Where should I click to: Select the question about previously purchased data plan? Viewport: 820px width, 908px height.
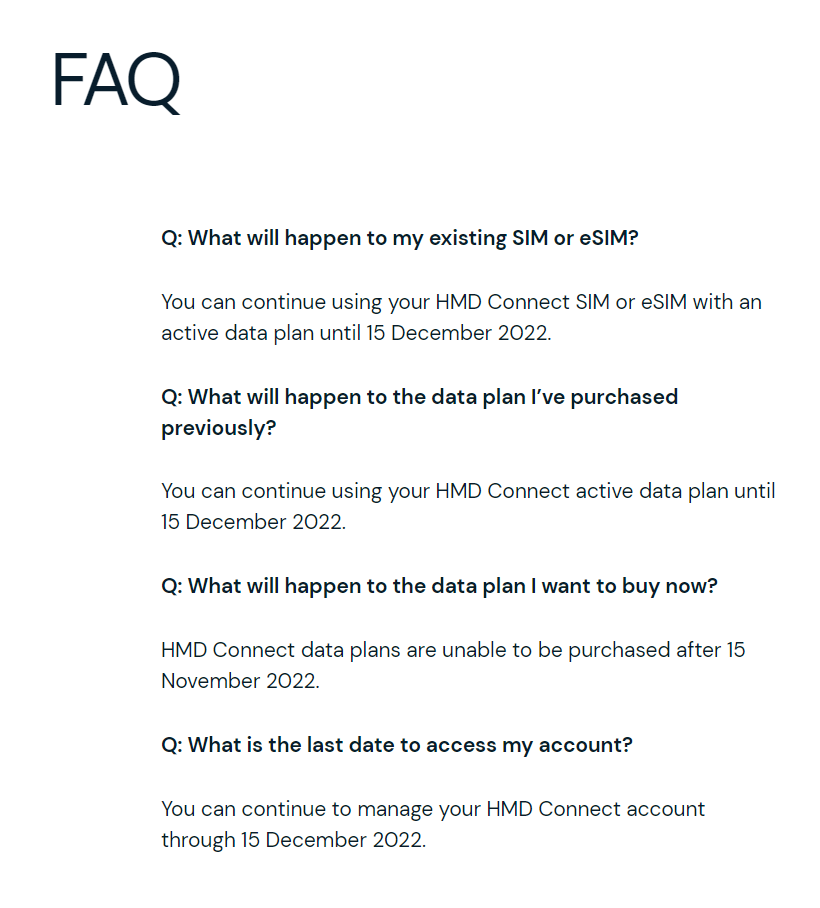tap(420, 412)
